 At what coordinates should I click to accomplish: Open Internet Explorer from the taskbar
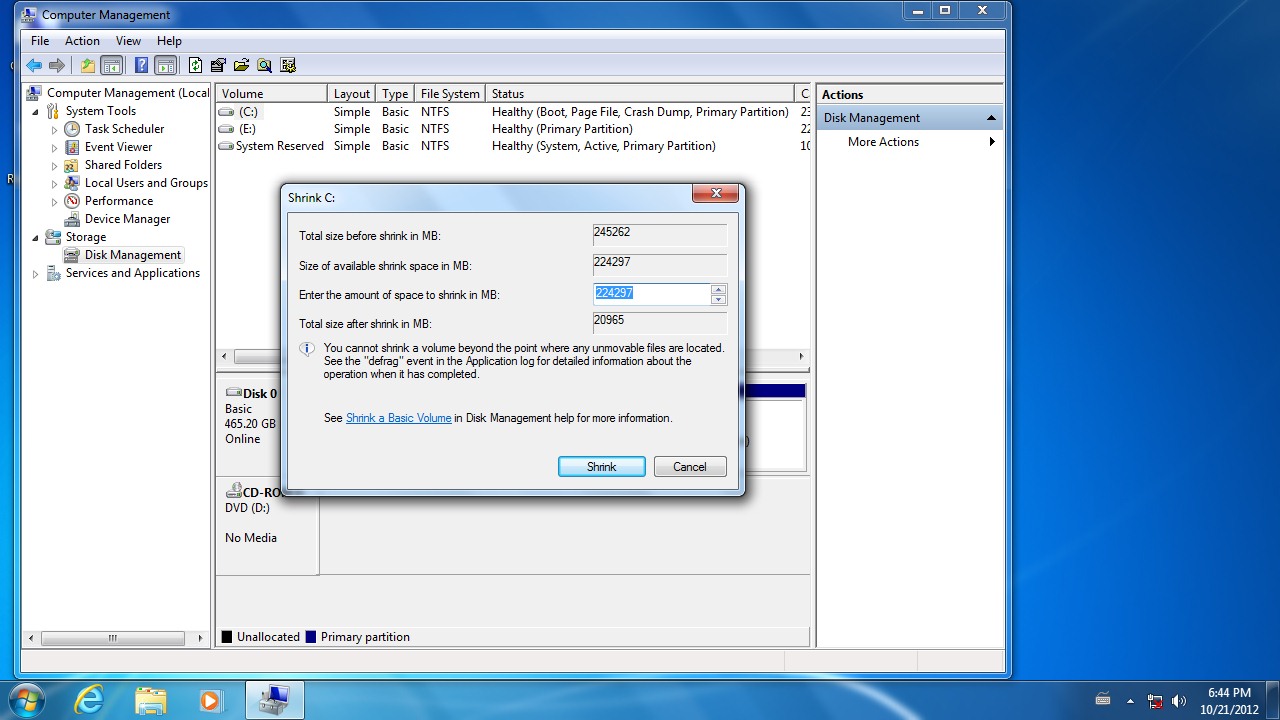point(89,700)
